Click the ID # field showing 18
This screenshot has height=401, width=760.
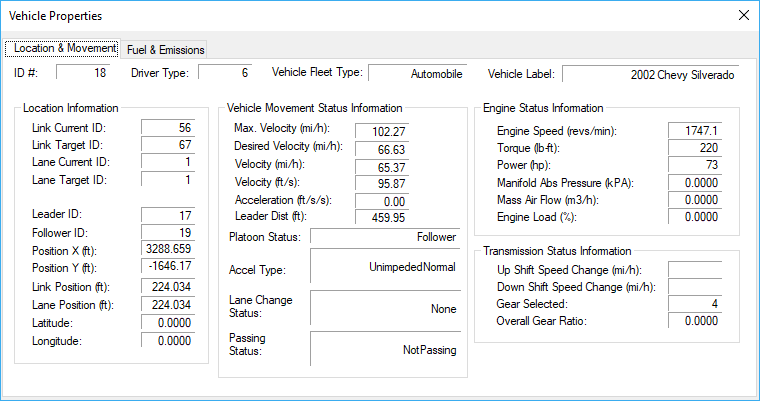pyautogui.click(x=83, y=73)
